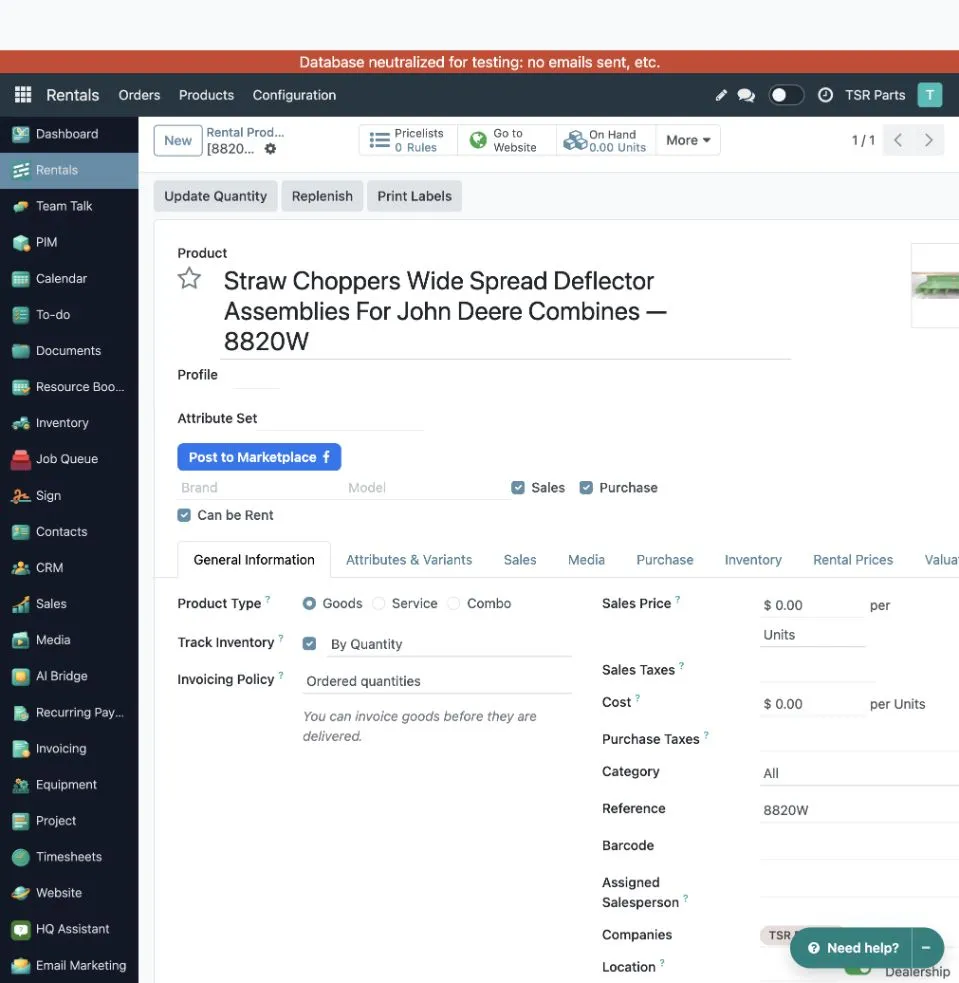Open Inventory app in sidebar

[69, 423]
